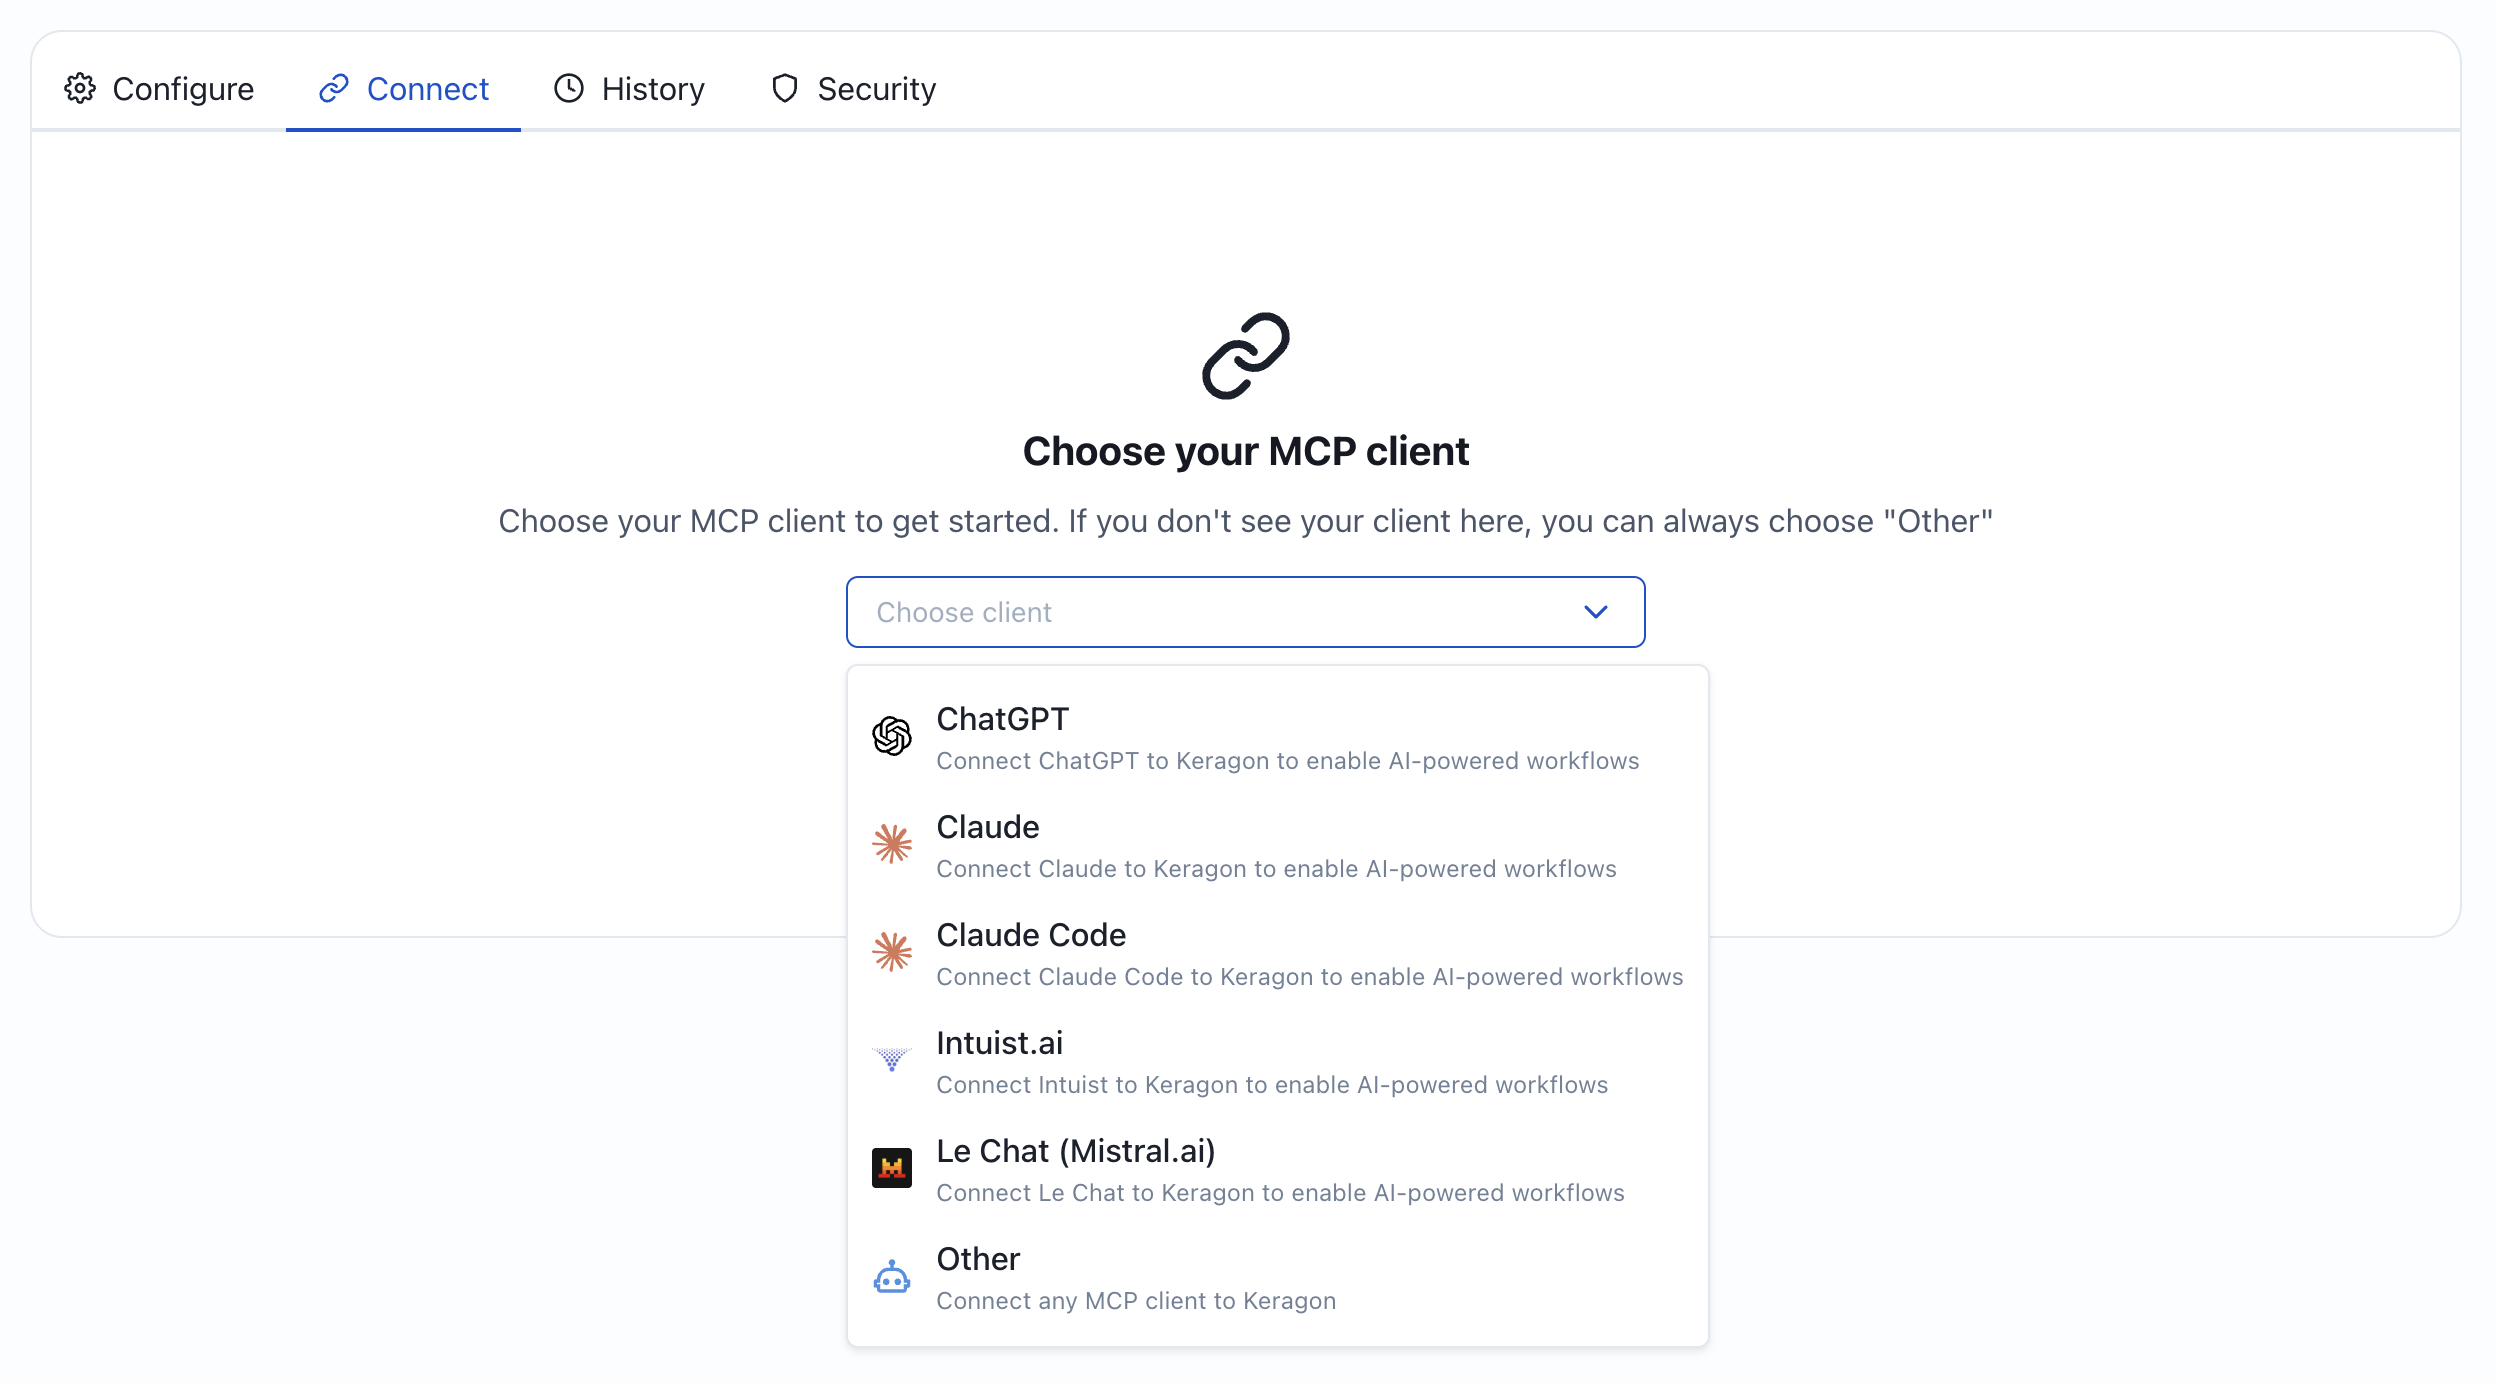Viewport: 2496px width, 1384px height.
Task: Click the Intuist.ai logo icon
Action: click(x=891, y=1060)
